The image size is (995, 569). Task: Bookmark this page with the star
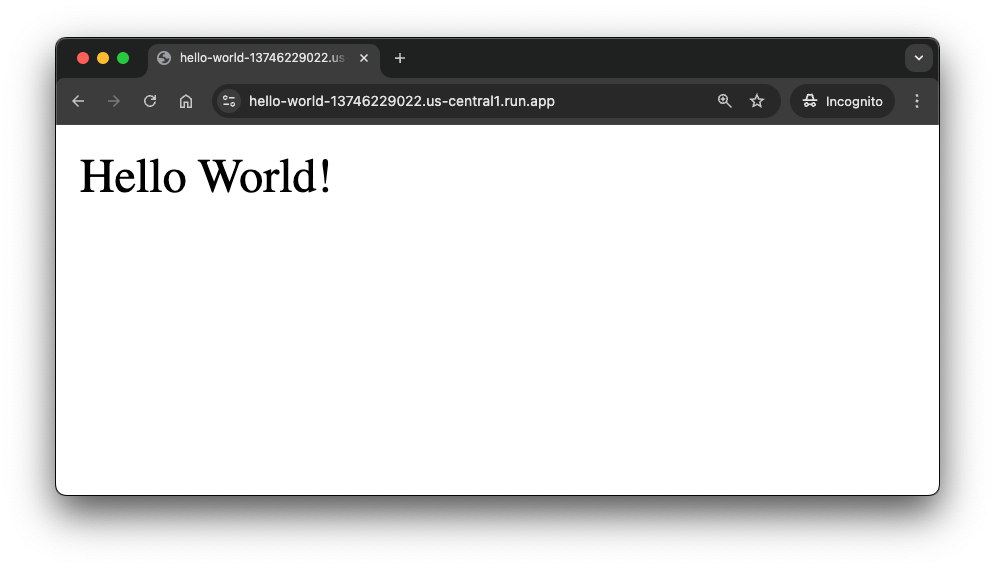757,101
